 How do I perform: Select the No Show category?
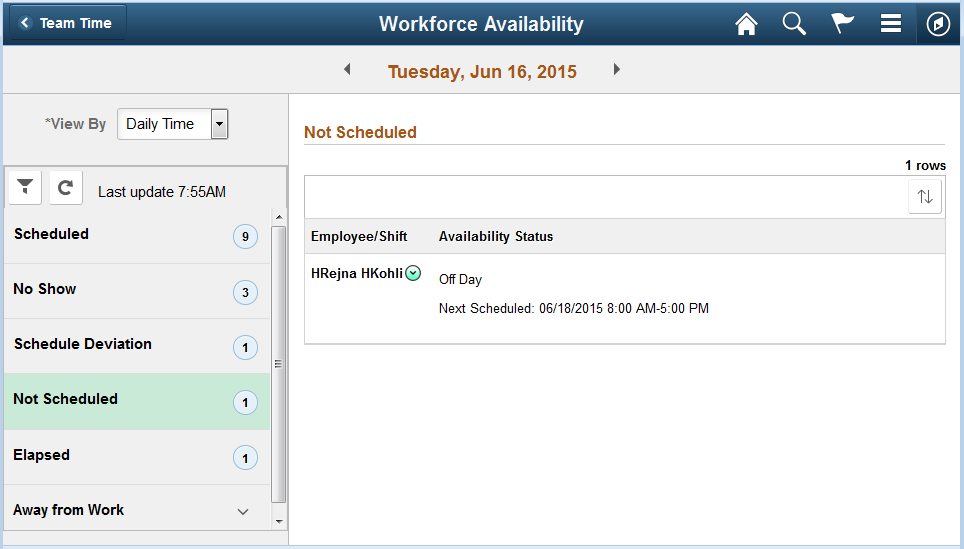point(136,291)
